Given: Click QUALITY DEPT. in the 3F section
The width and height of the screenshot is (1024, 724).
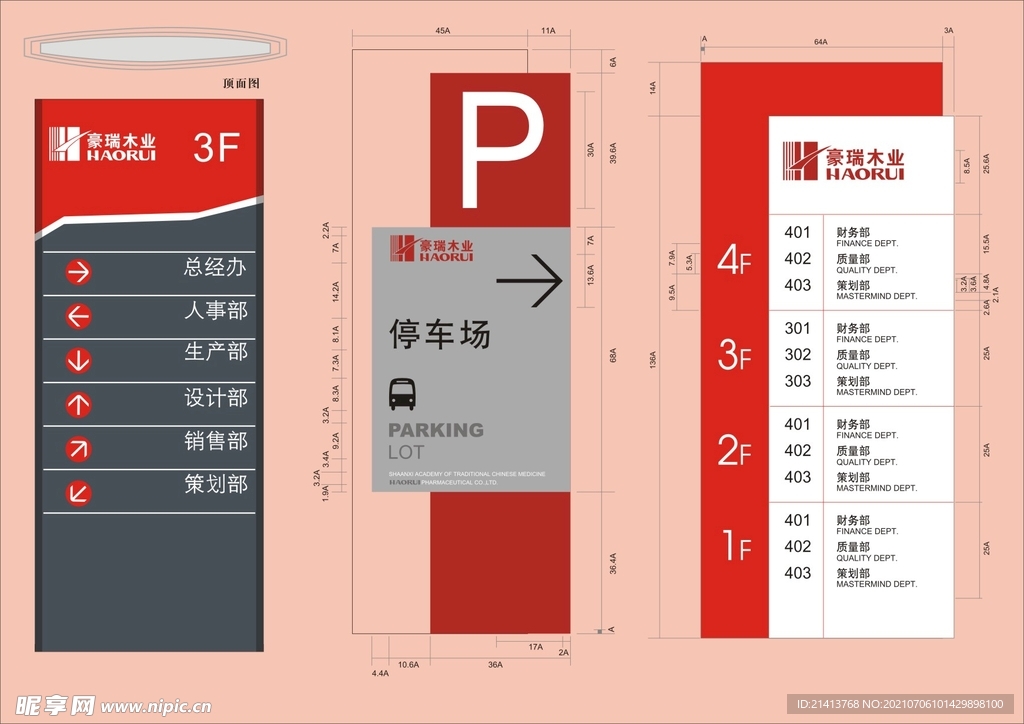Looking at the screenshot, I should pyautogui.click(x=867, y=366).
